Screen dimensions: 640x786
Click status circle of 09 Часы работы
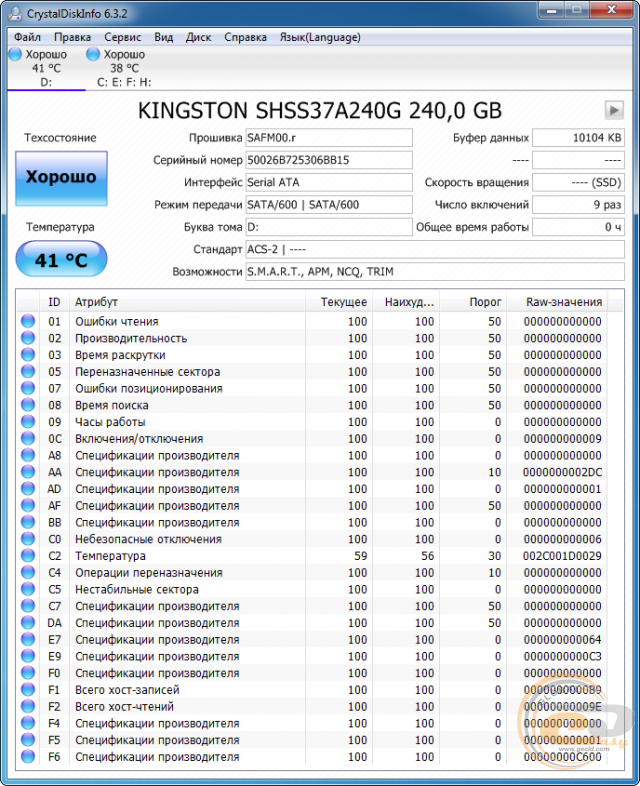[x=28, y=421]
